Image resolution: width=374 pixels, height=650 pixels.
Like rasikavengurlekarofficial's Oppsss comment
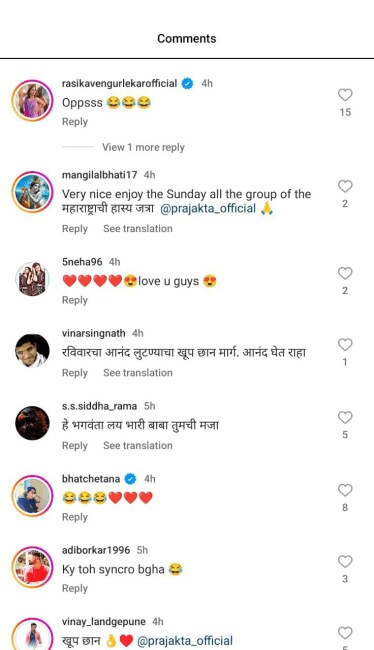tap(345, 95)
